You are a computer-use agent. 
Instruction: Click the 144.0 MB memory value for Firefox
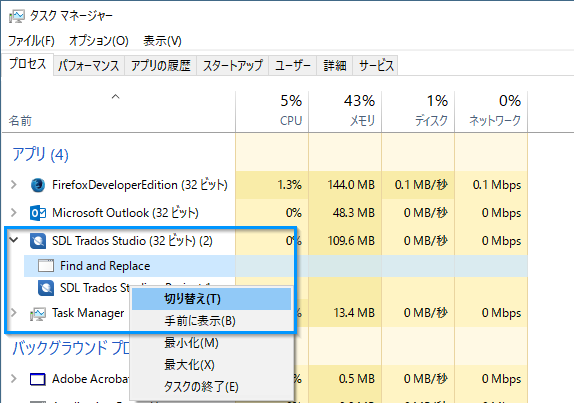click(x=351, y=185)
